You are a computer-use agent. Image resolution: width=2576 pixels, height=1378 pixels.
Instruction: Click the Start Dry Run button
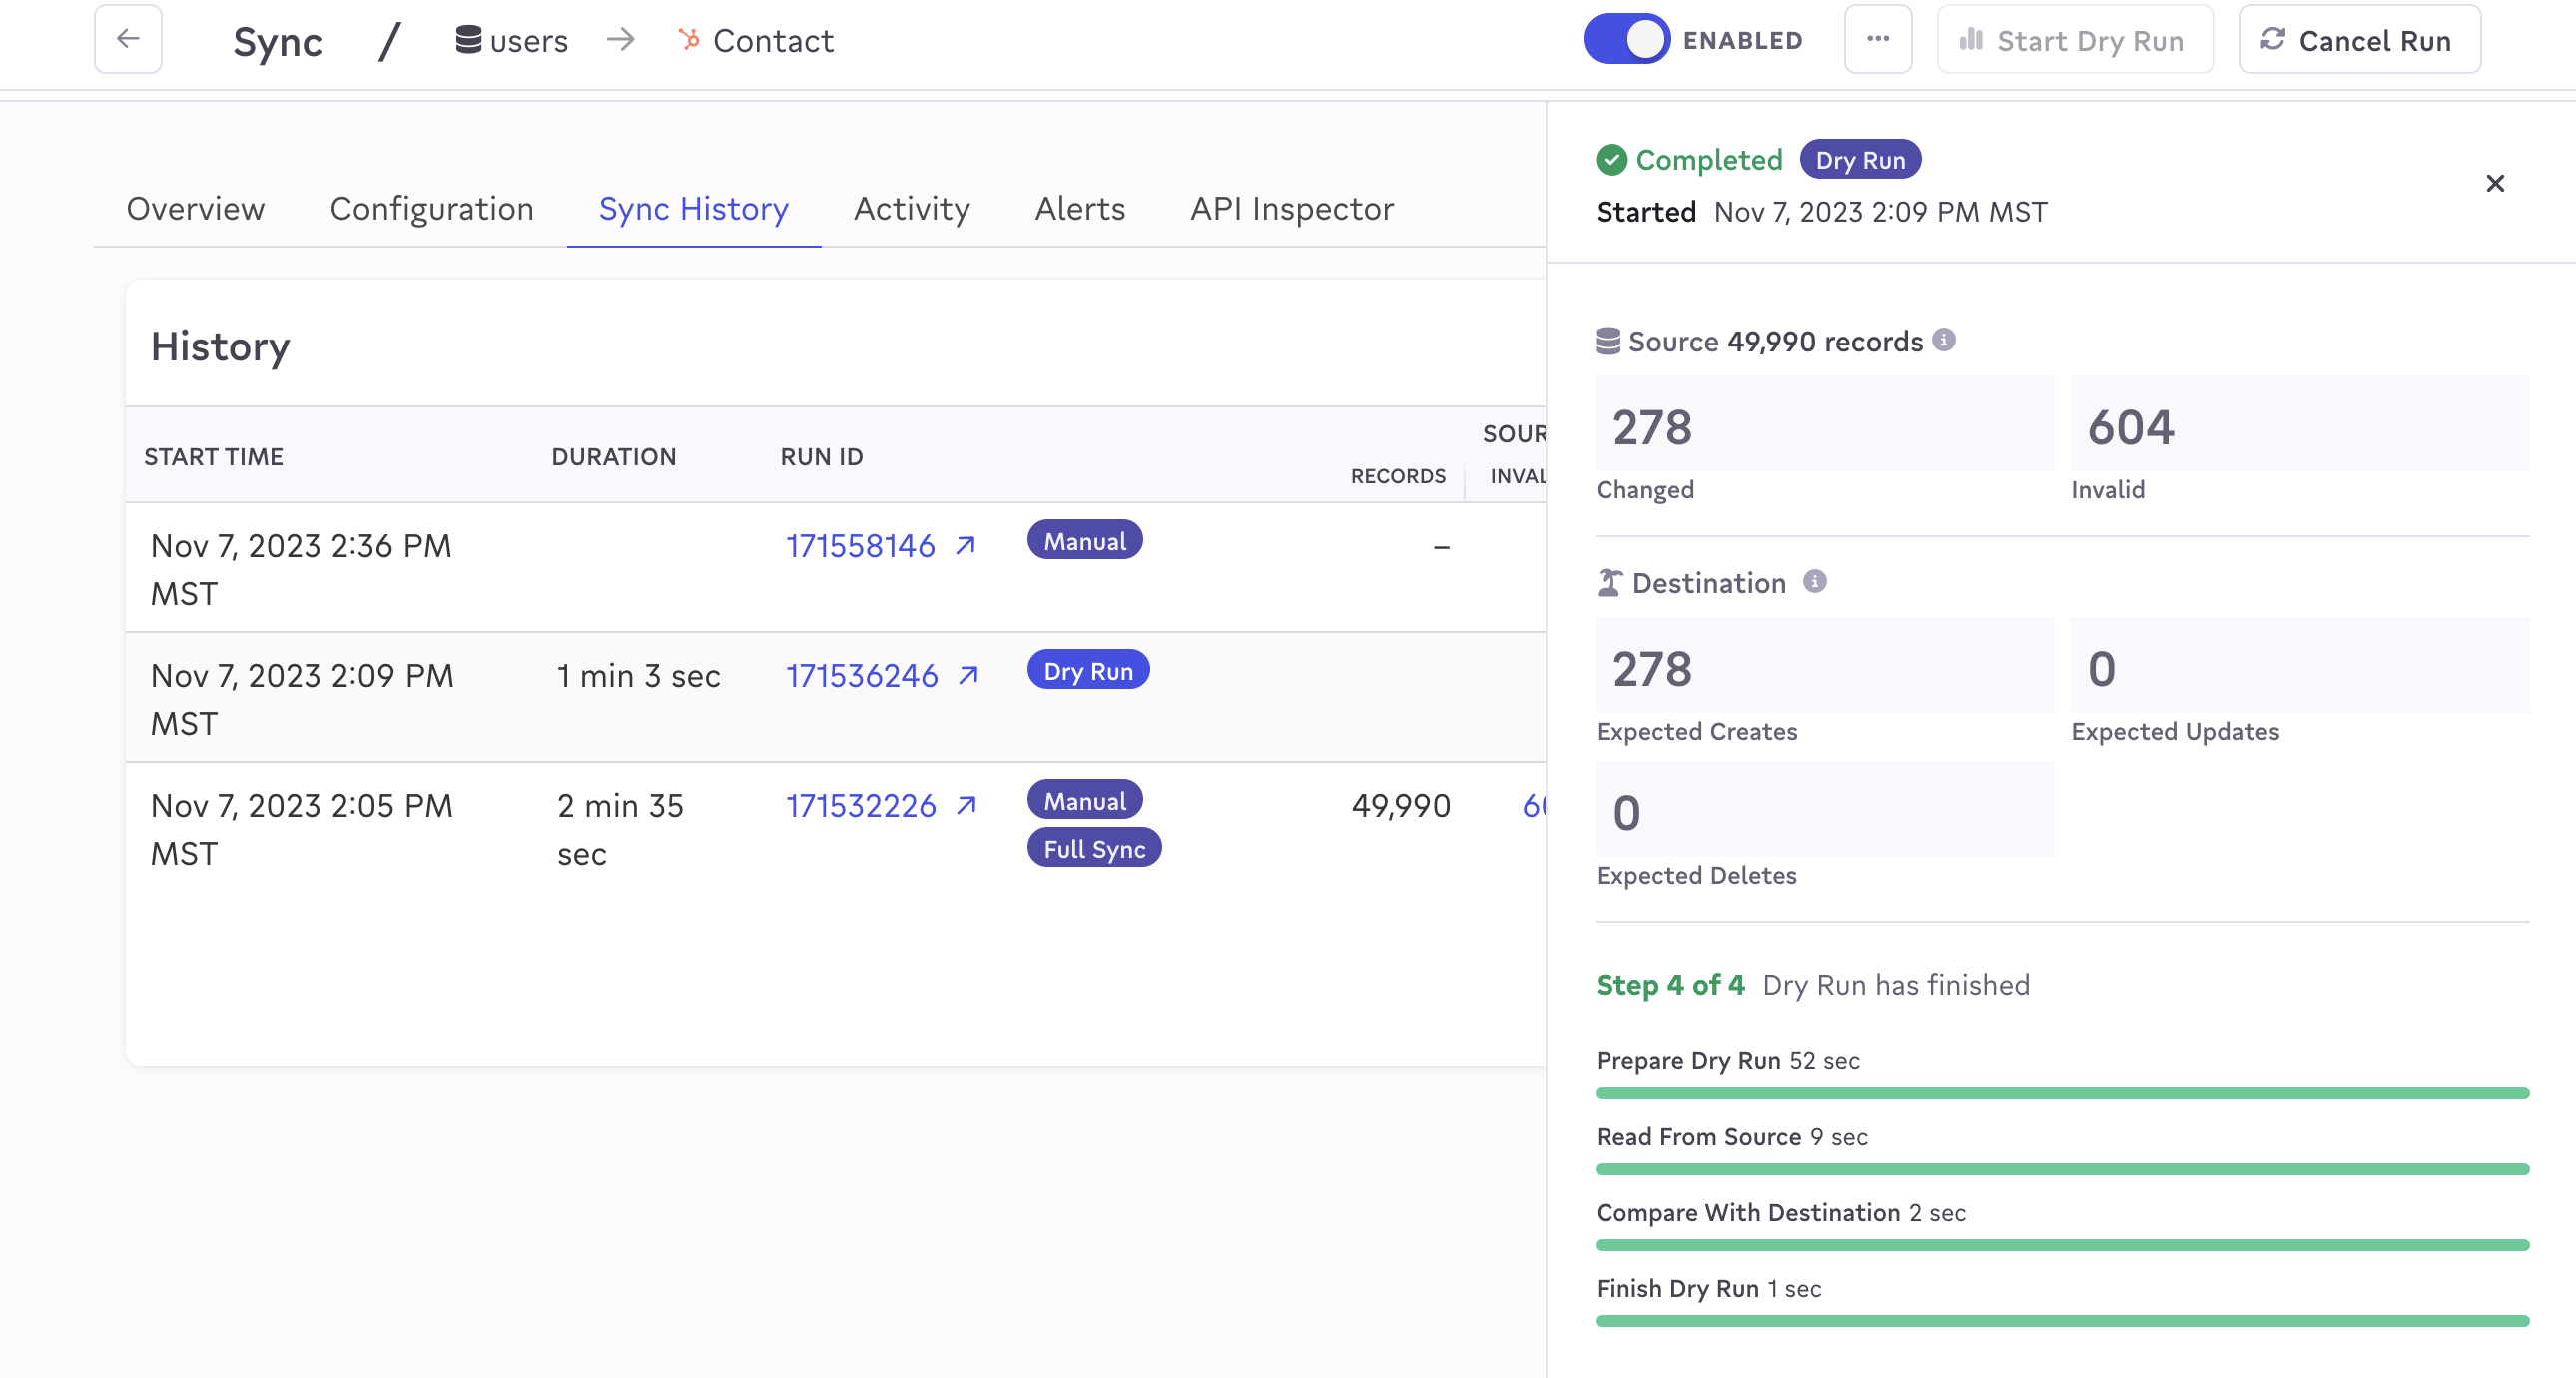tap(2074, 40)
